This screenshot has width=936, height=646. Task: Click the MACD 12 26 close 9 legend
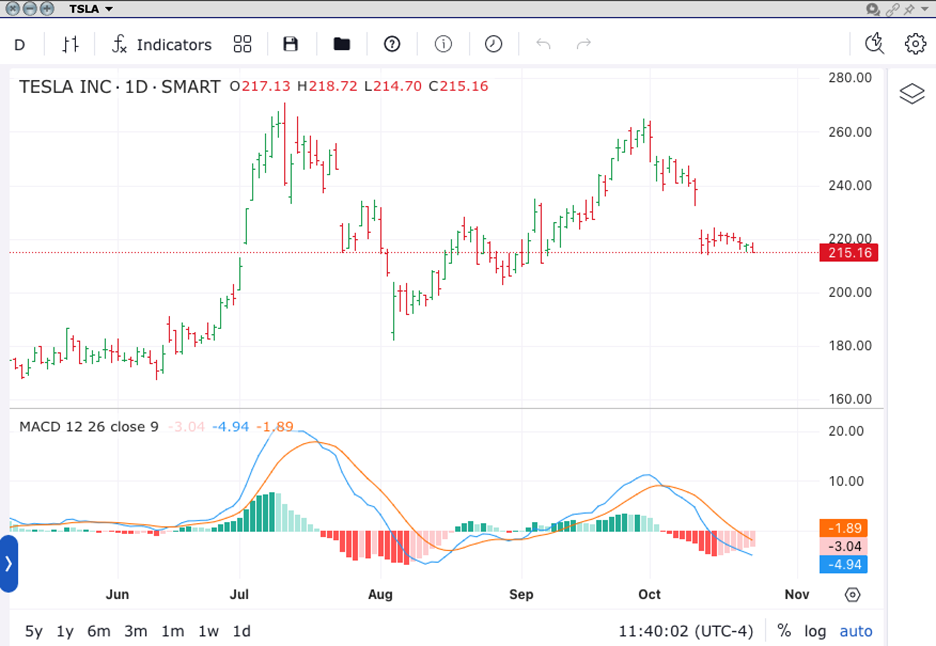coord(89,427)
